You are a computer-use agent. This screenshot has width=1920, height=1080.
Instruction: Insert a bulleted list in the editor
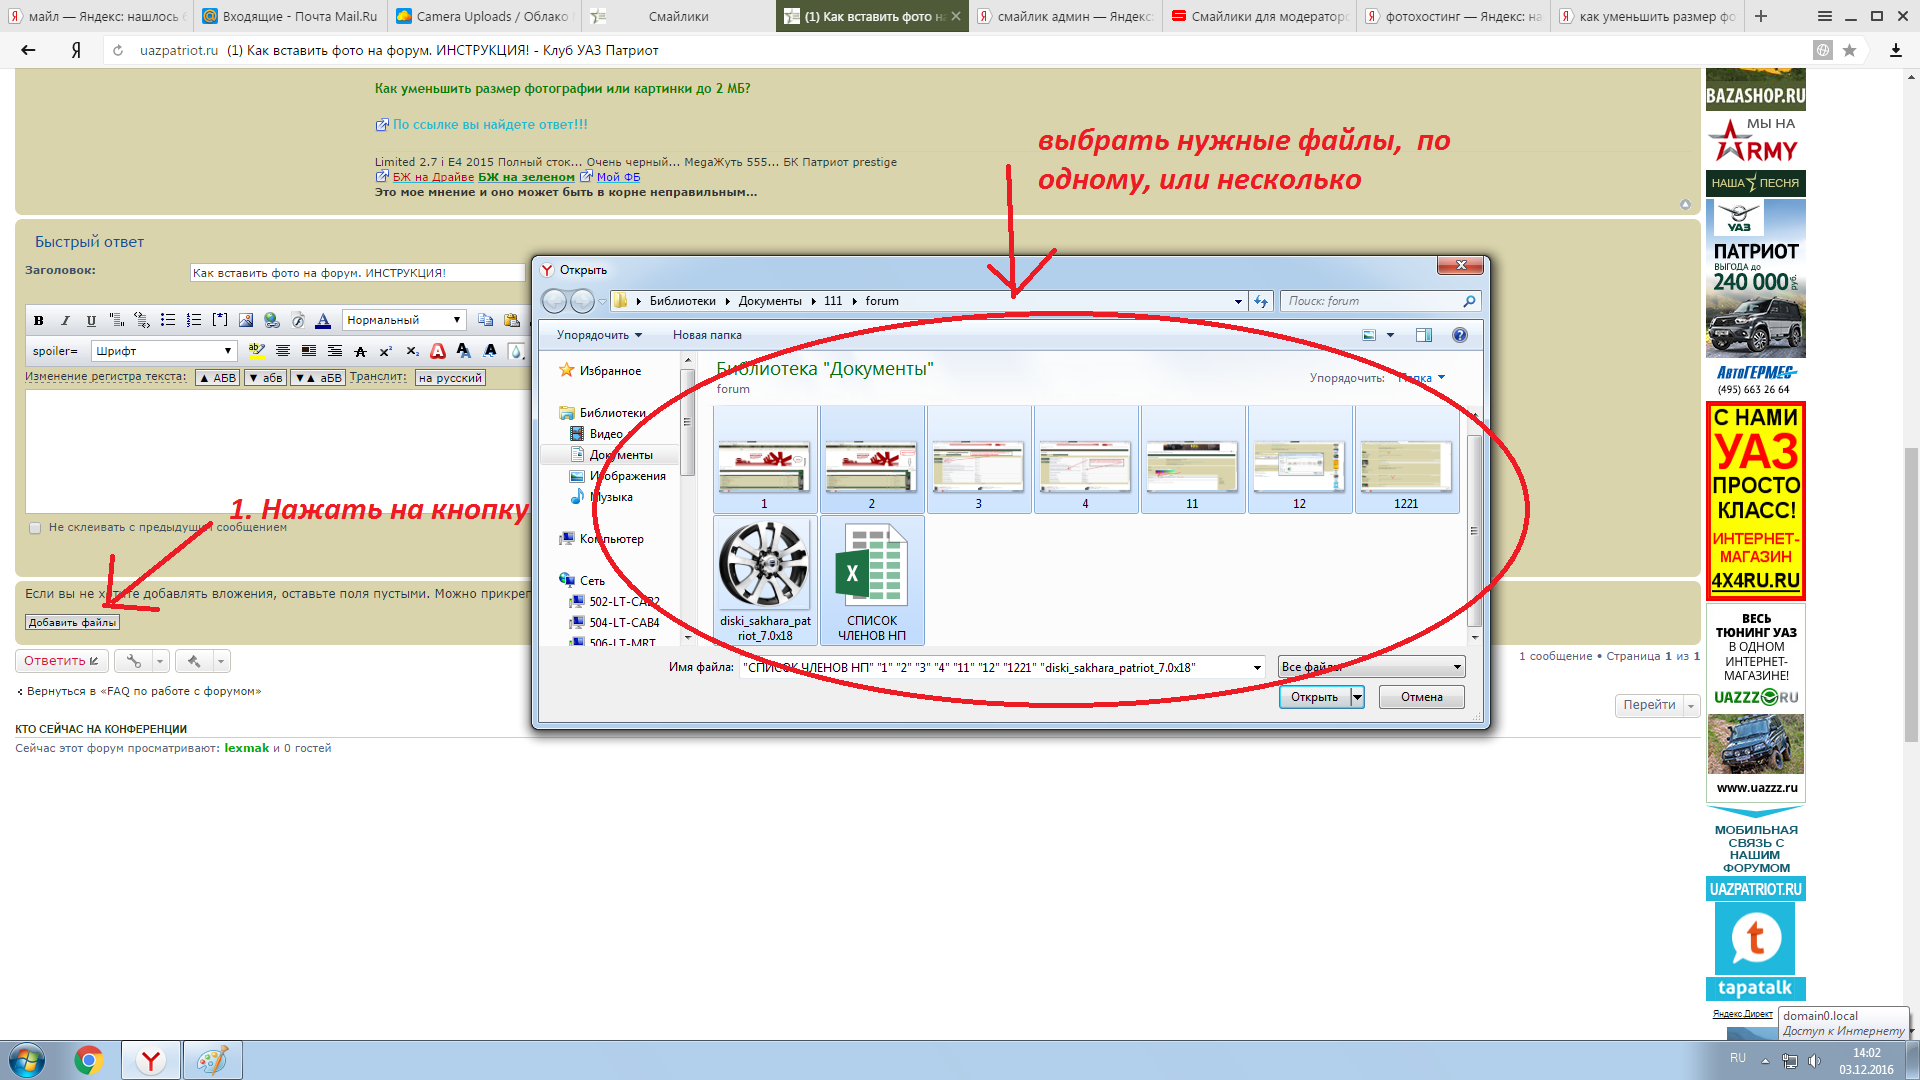[168, 321]
